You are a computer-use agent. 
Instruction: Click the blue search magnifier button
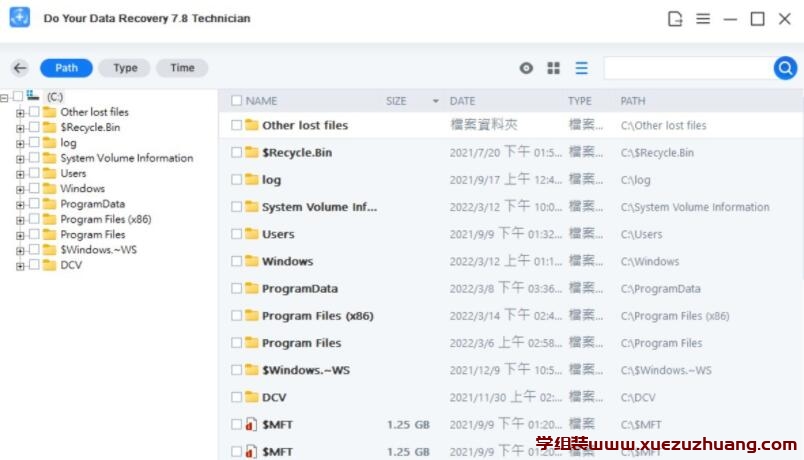(785, 68)
